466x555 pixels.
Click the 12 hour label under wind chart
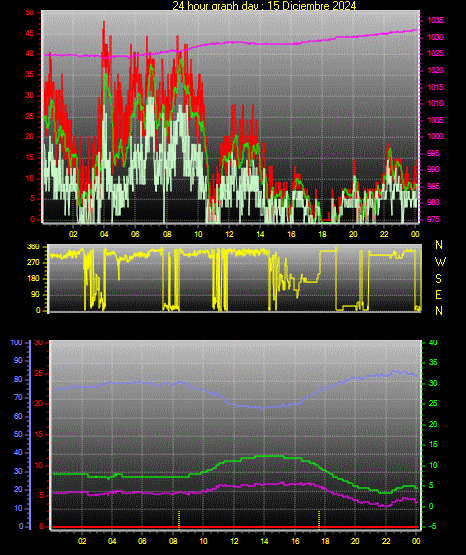pyautogui.click(x=229, y=234)
